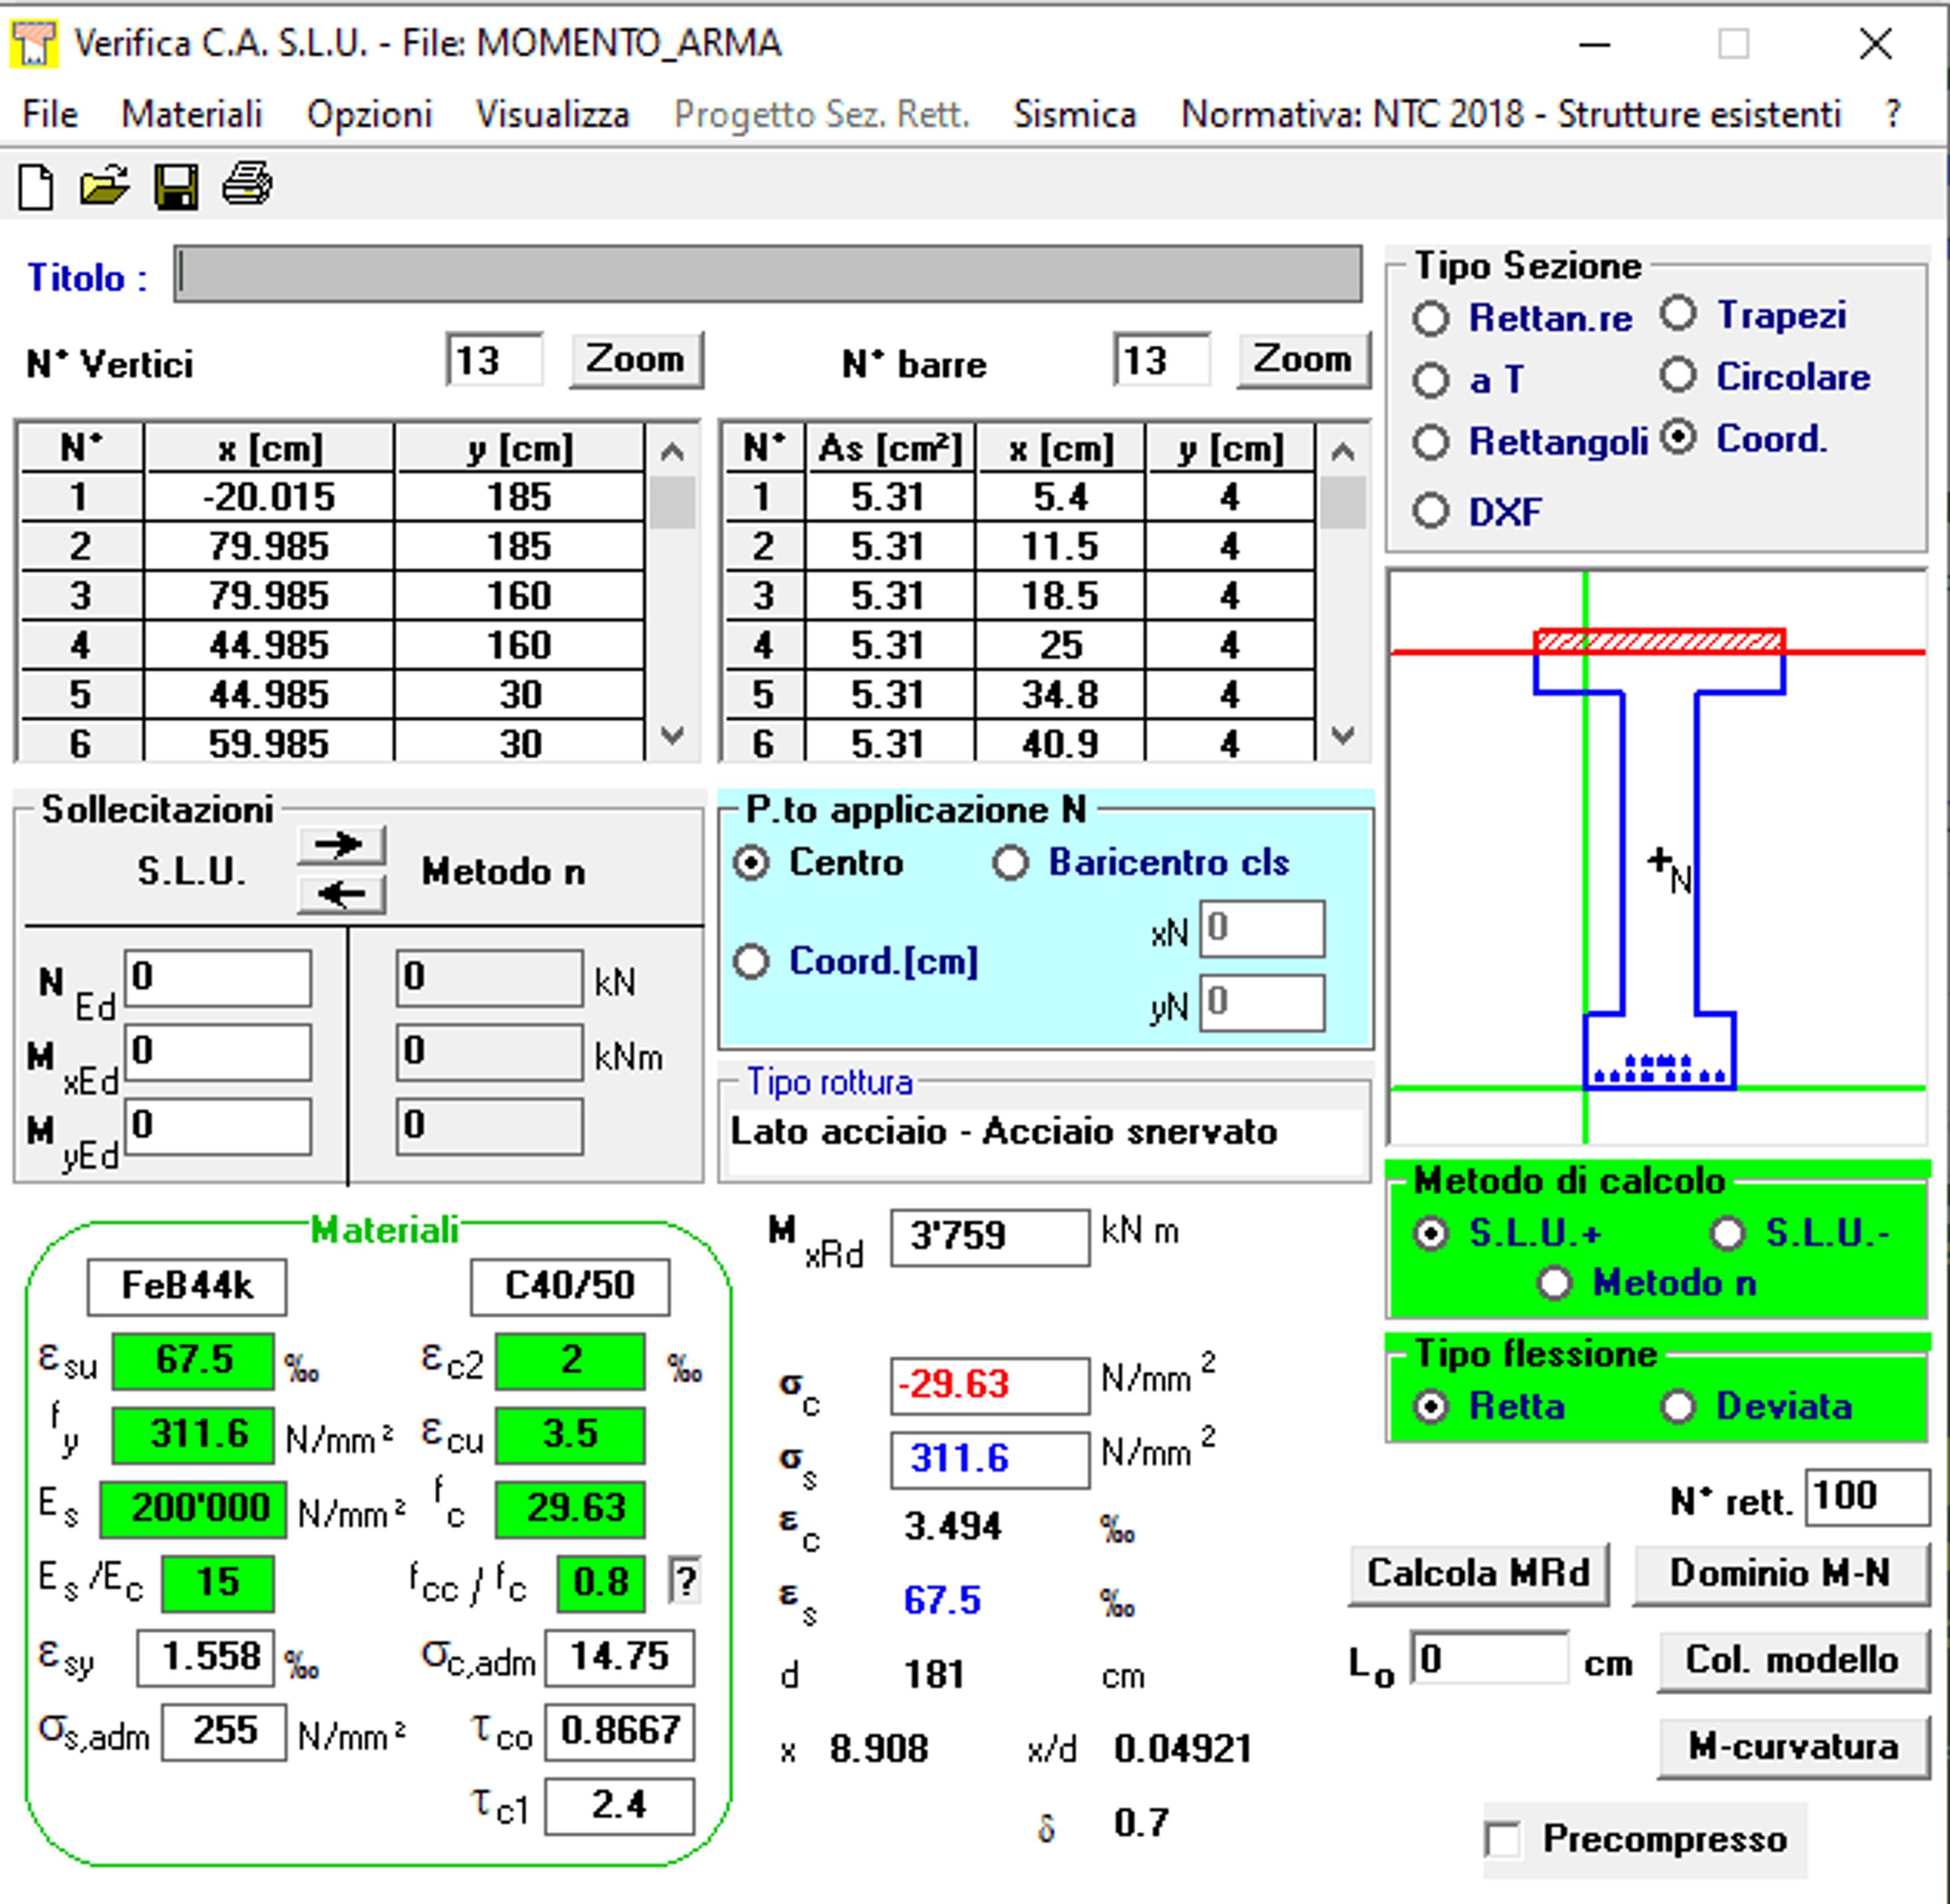Select Deviata flexion type
Screen dimensions: 1950x1904
tap(1679, 1407)
